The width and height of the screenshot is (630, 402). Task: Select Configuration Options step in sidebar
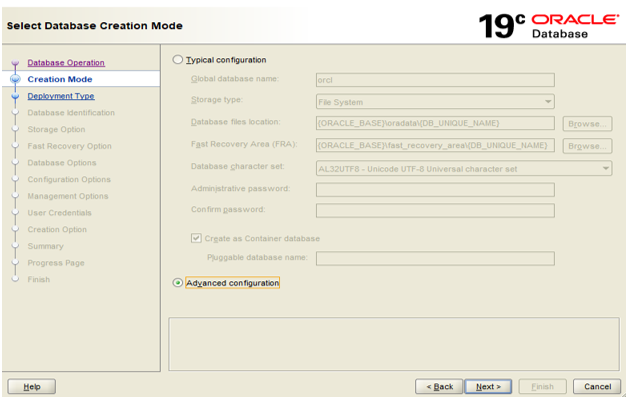point(69,180)
